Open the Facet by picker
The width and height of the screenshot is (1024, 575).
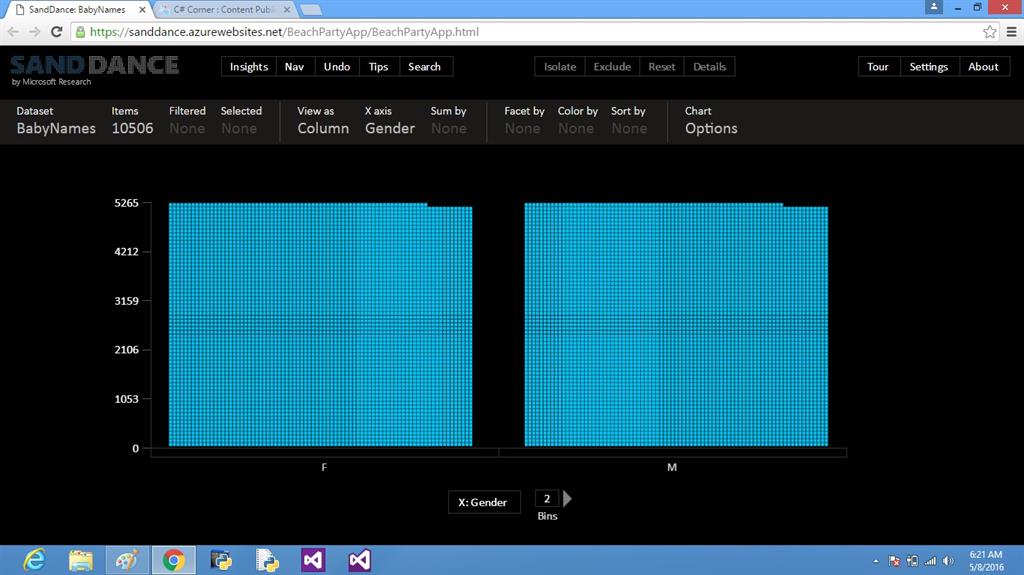tap(524, 121)
